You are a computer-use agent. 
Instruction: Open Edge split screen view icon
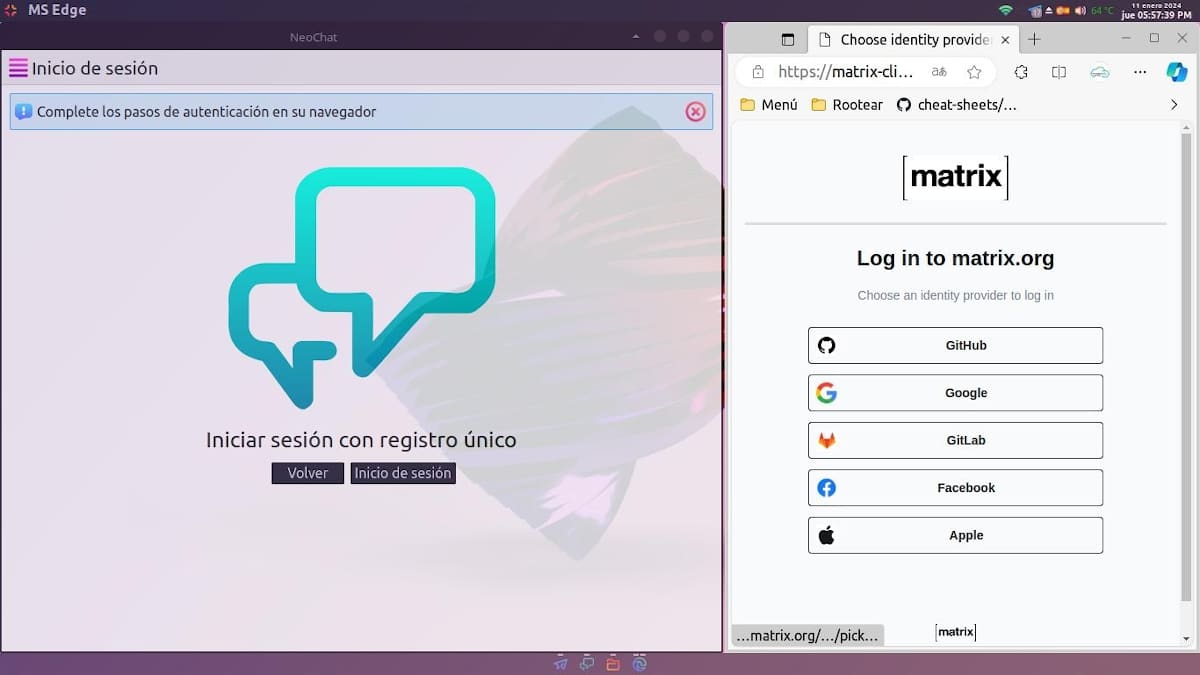click(1059, 72)
